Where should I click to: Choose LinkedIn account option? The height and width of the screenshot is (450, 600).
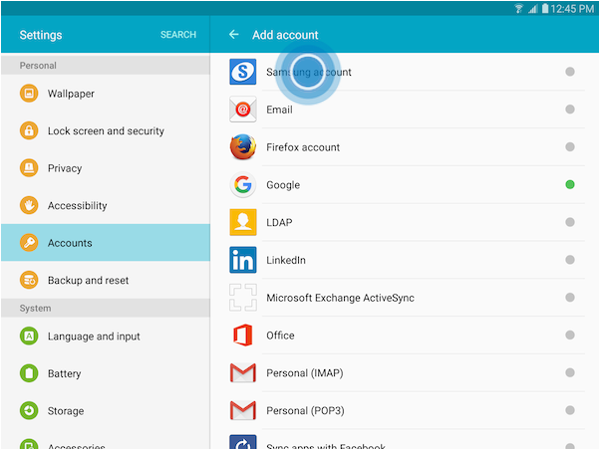pyautogui.click(x=405, y=260)
